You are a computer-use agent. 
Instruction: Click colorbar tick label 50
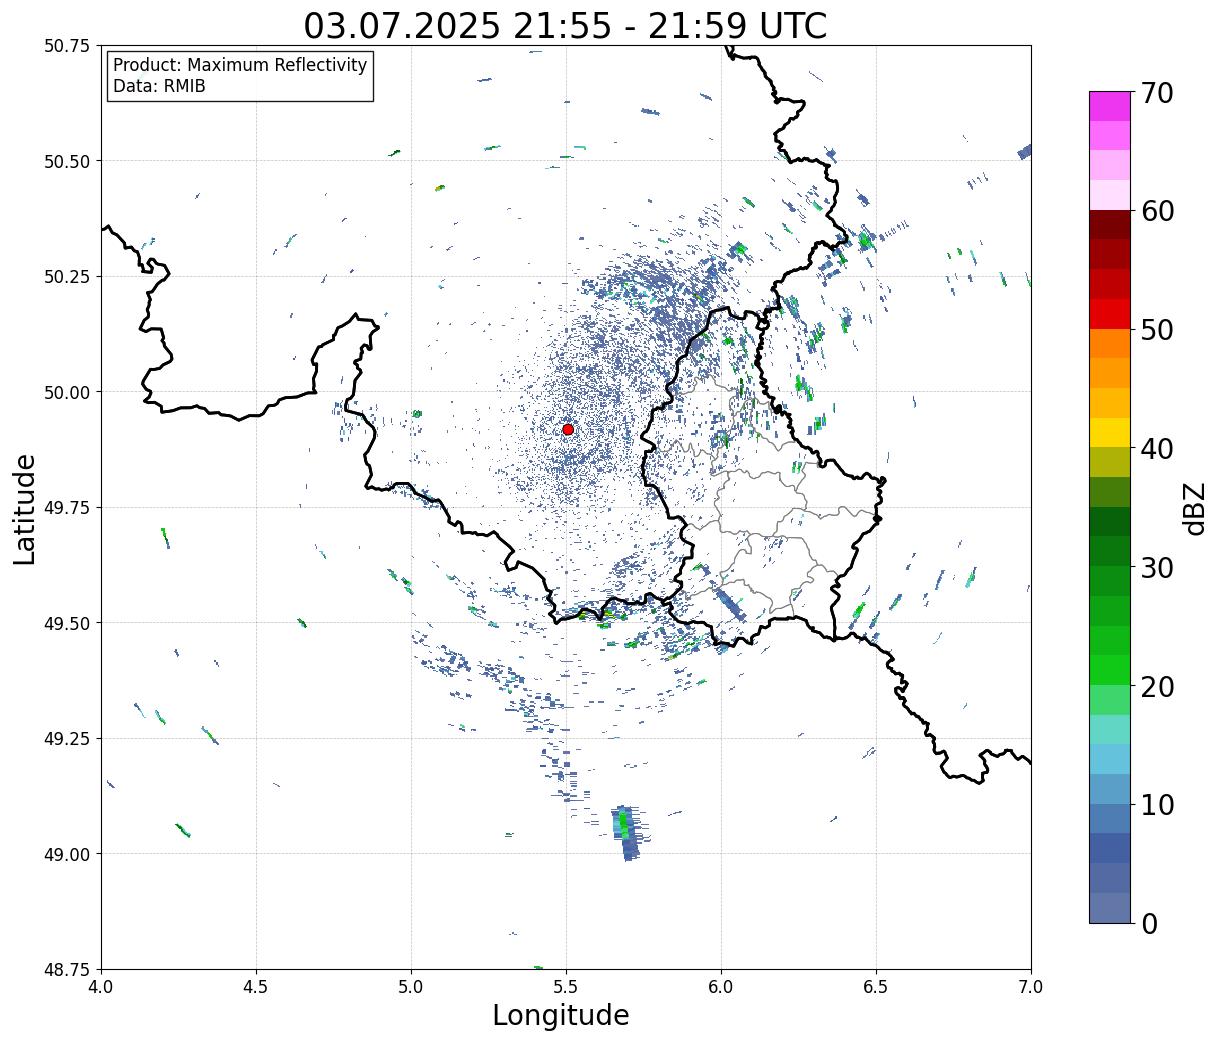(x=1157, y=330)
